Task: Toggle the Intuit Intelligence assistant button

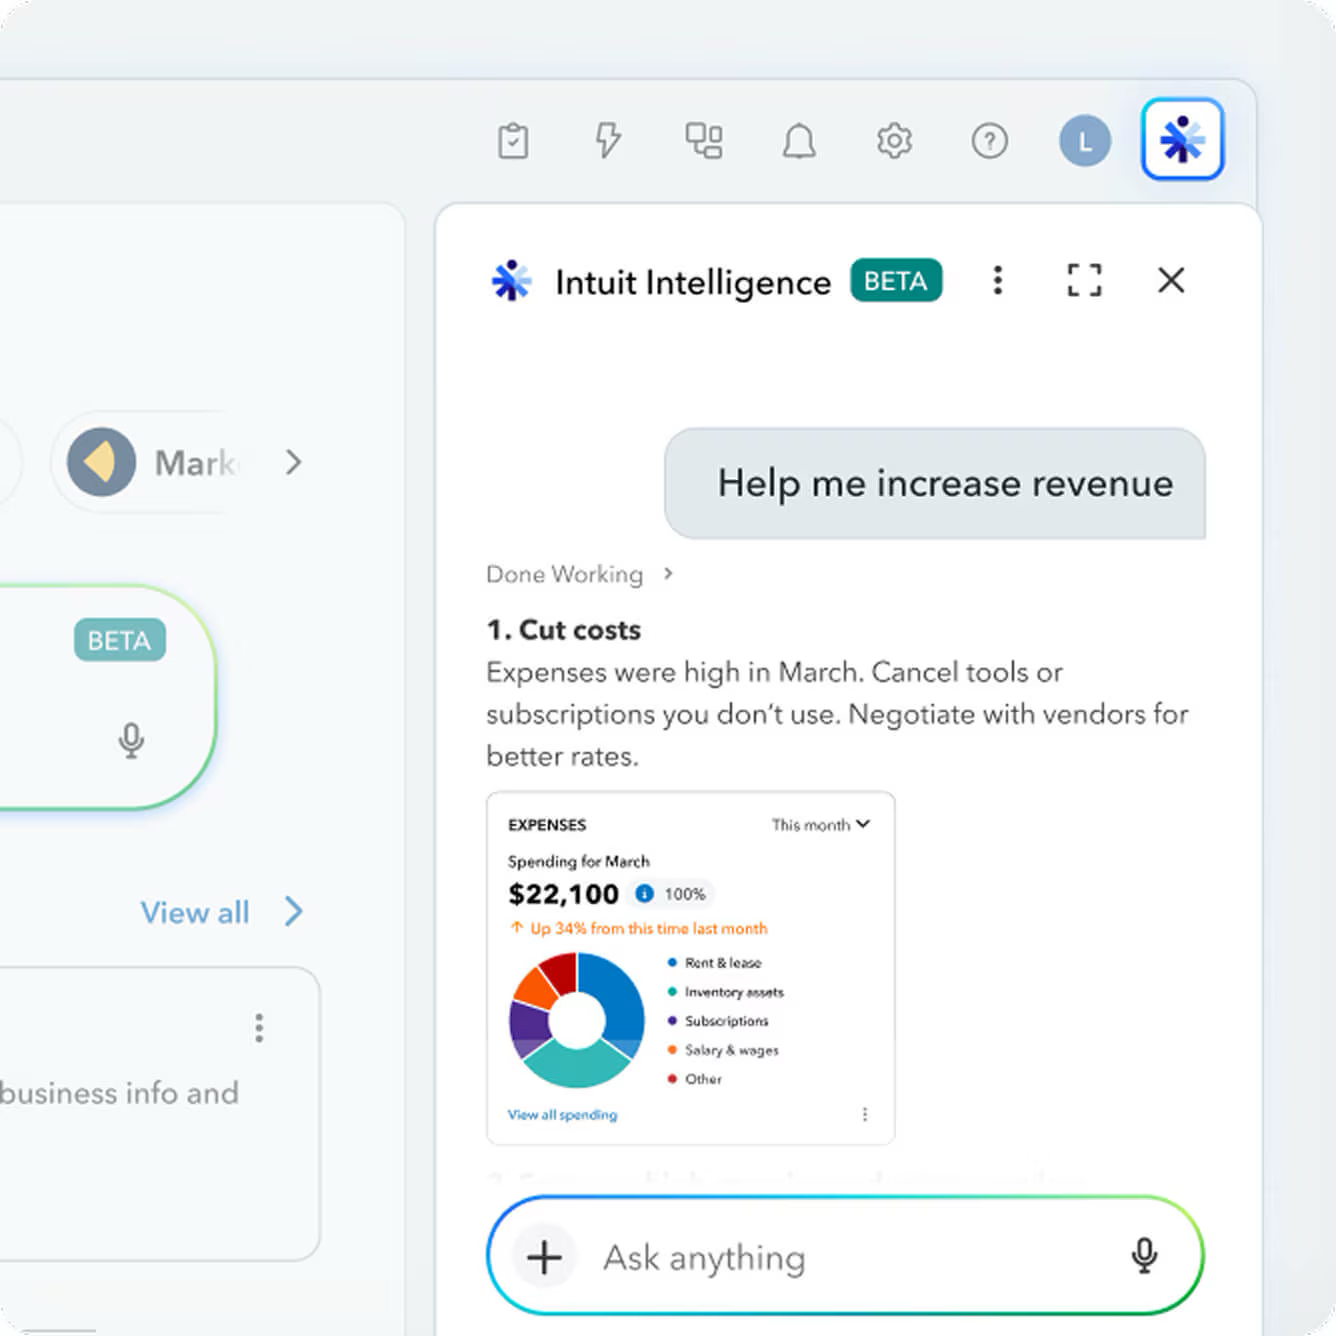Action: tap(1182, 139)
